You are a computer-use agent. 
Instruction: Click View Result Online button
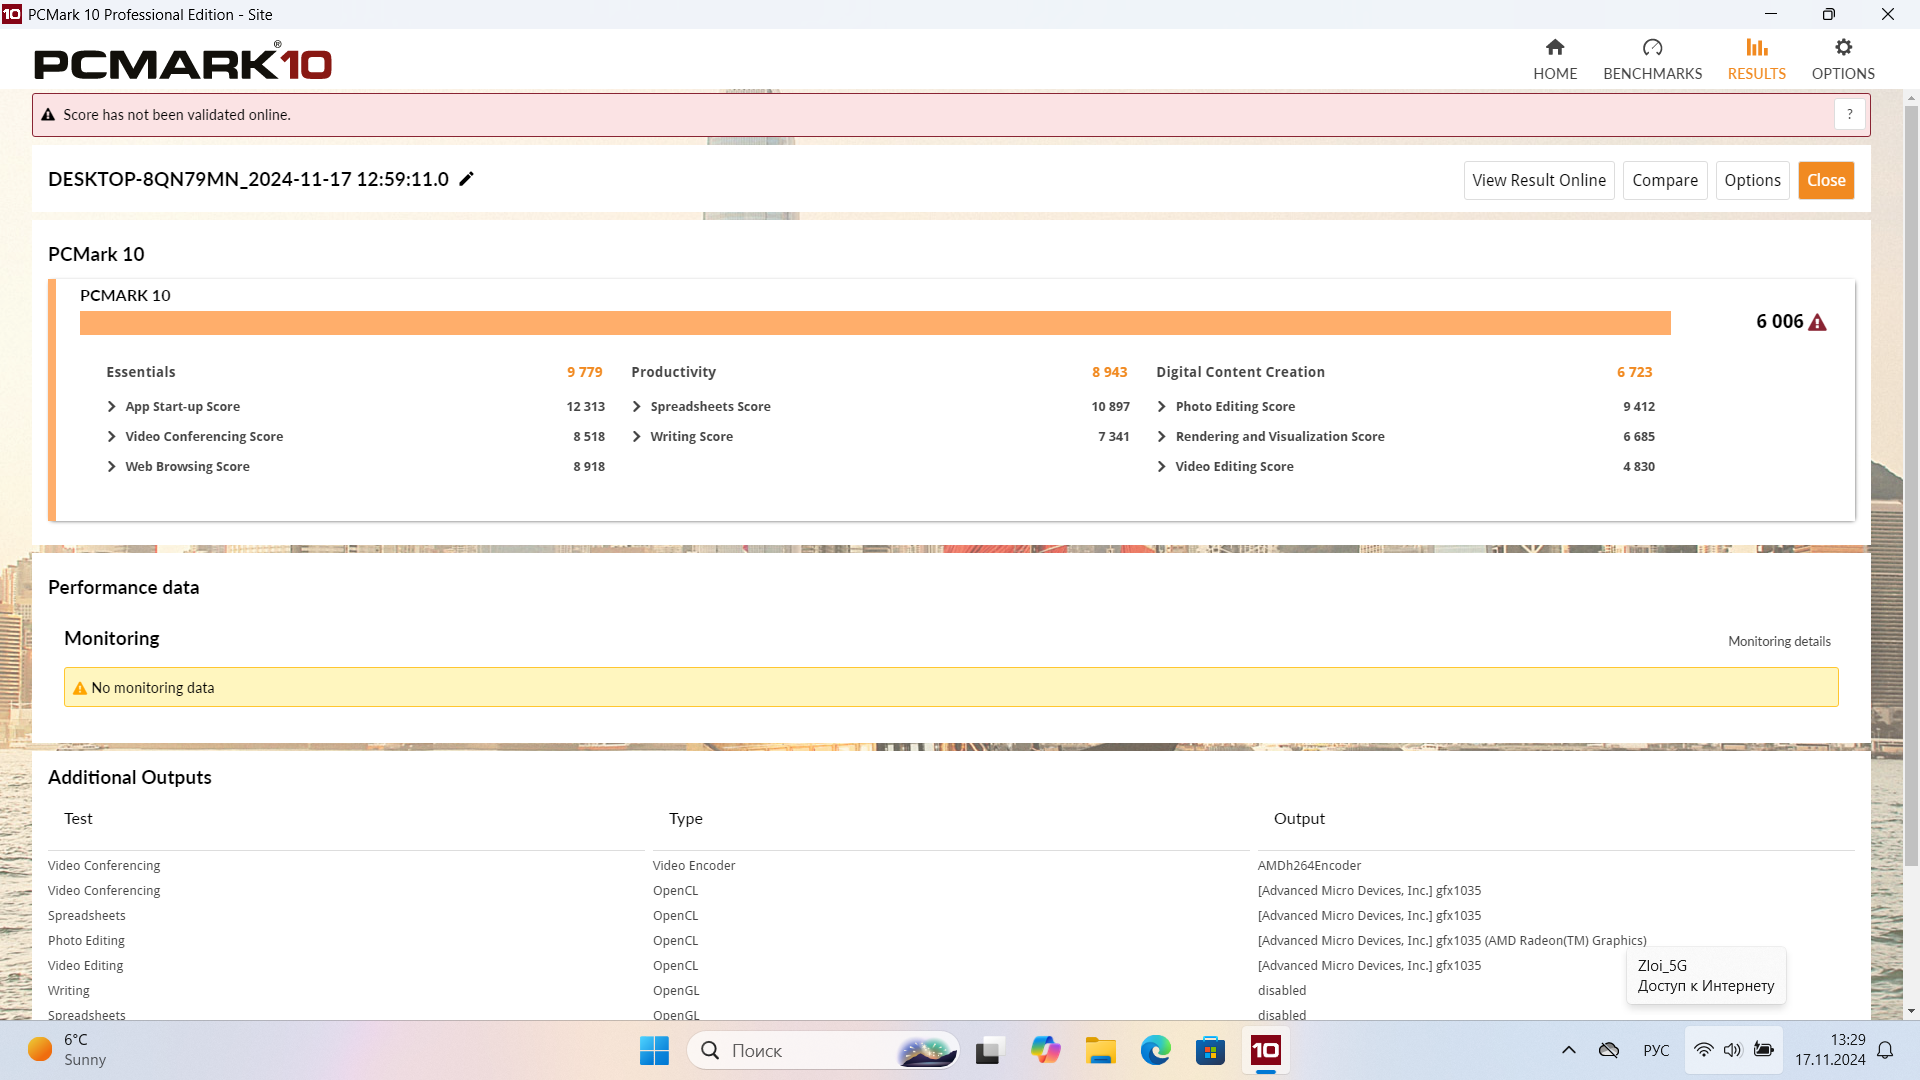(x=1538, y=181)
